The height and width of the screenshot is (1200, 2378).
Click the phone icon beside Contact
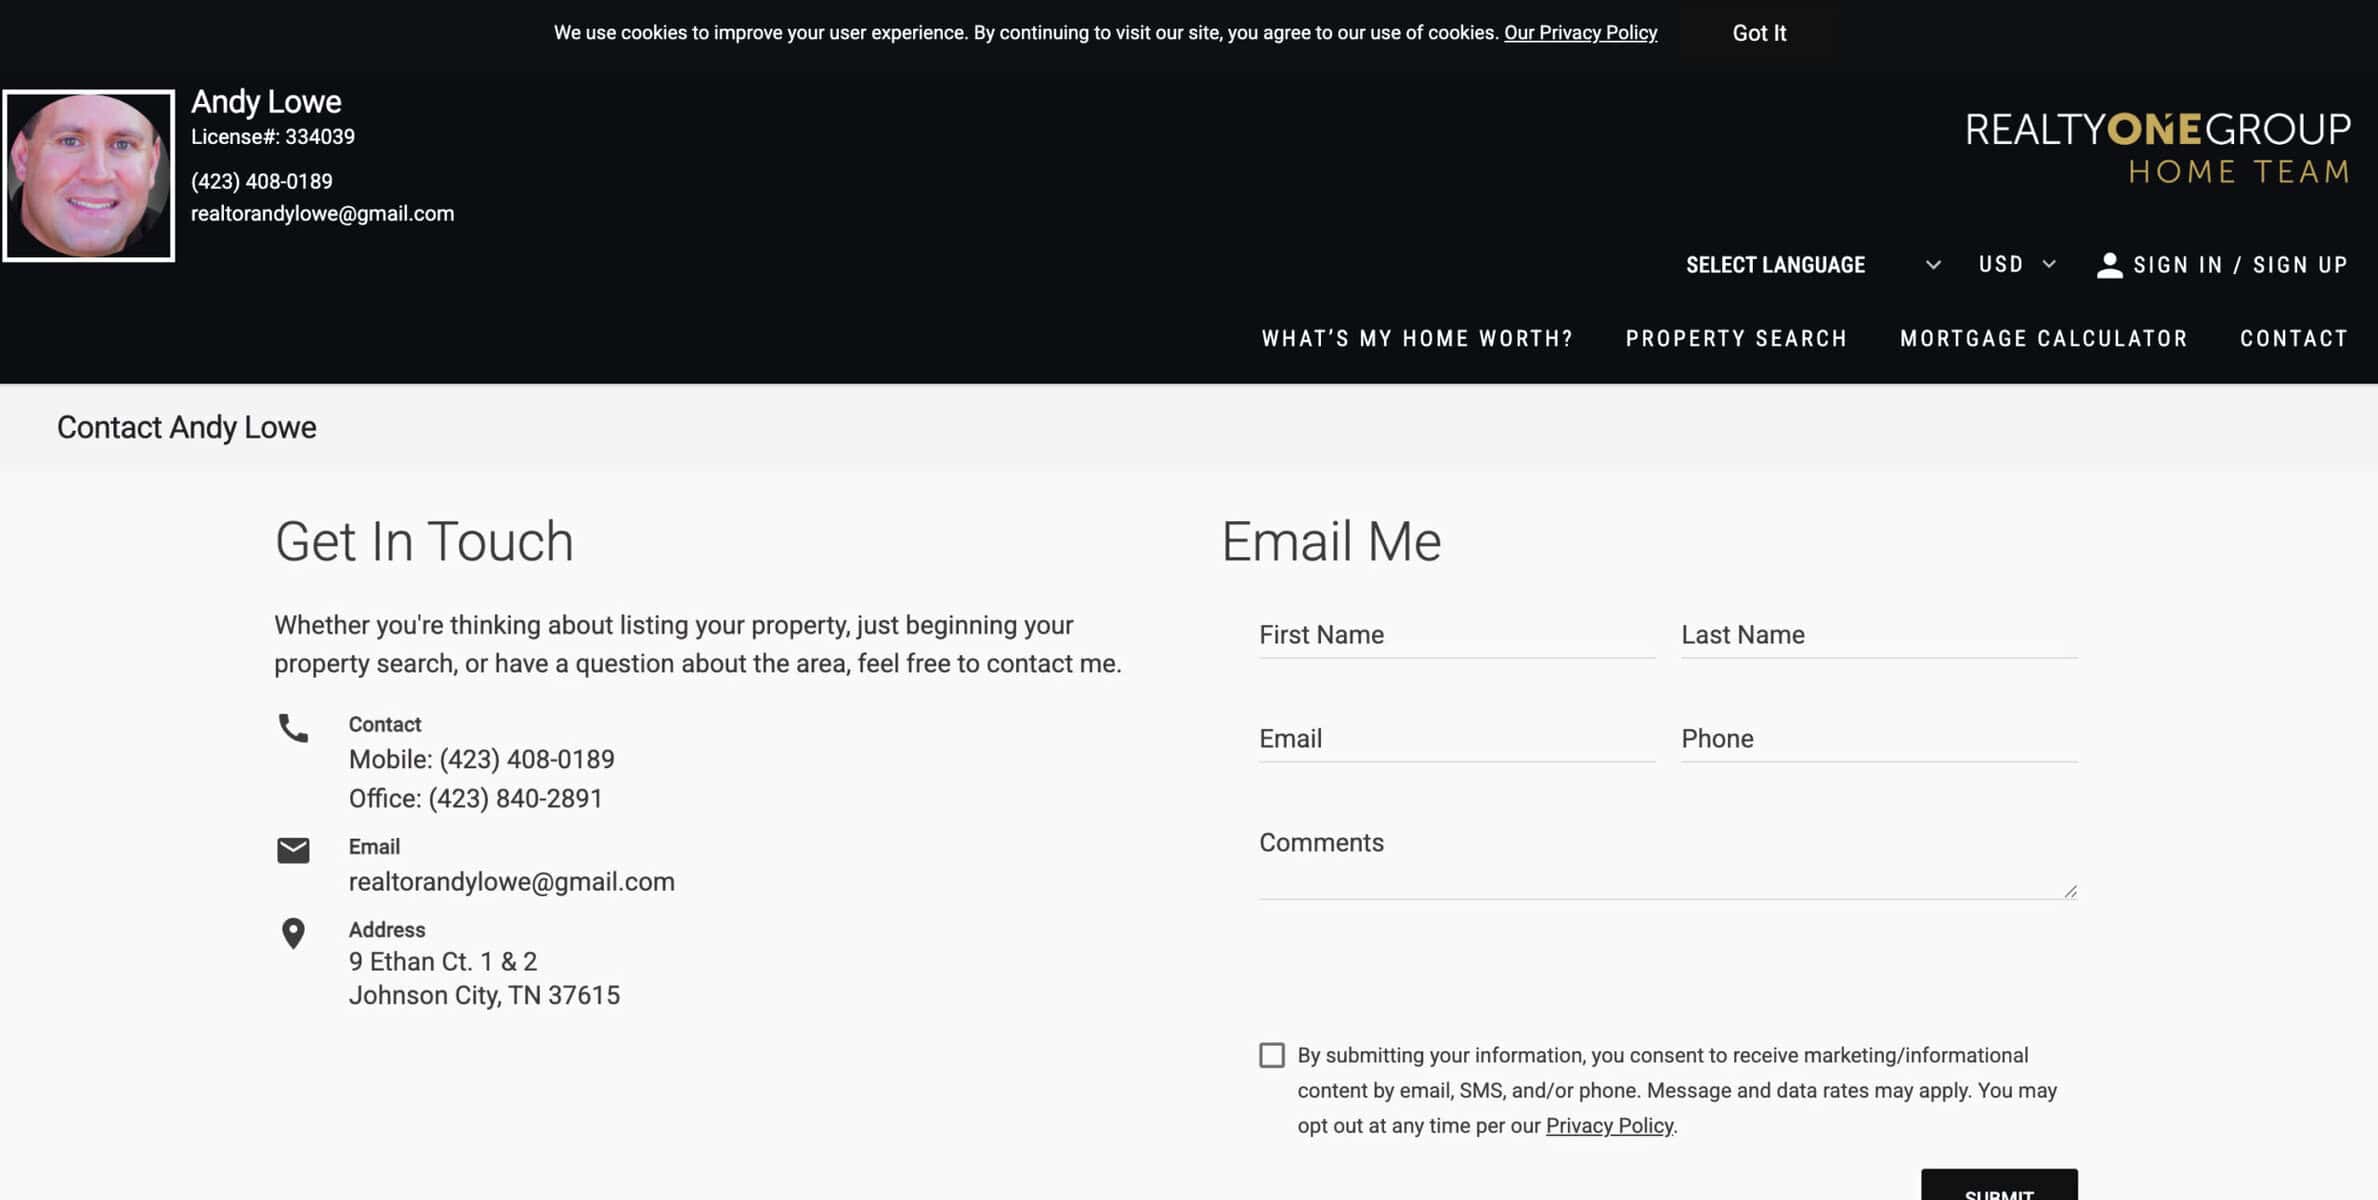click(x=293, y=728)
